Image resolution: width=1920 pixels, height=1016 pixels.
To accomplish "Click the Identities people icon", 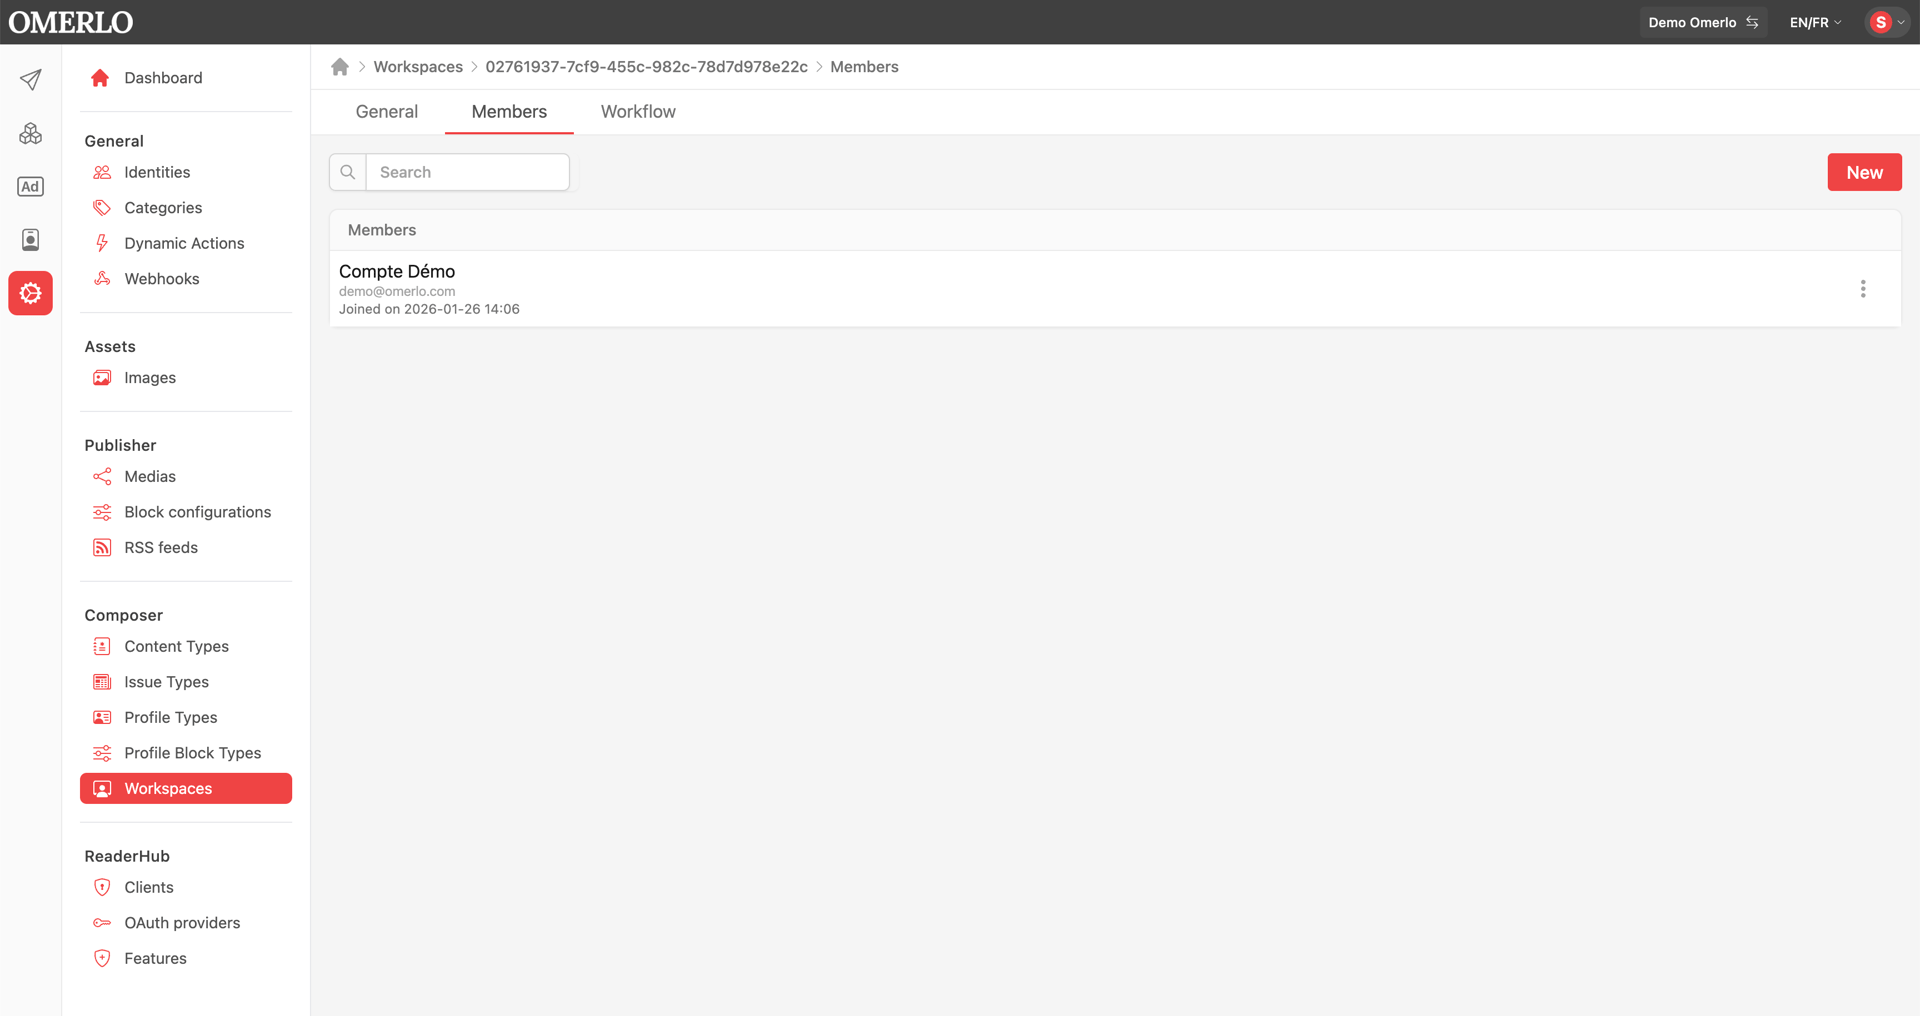I will point(102,172).
